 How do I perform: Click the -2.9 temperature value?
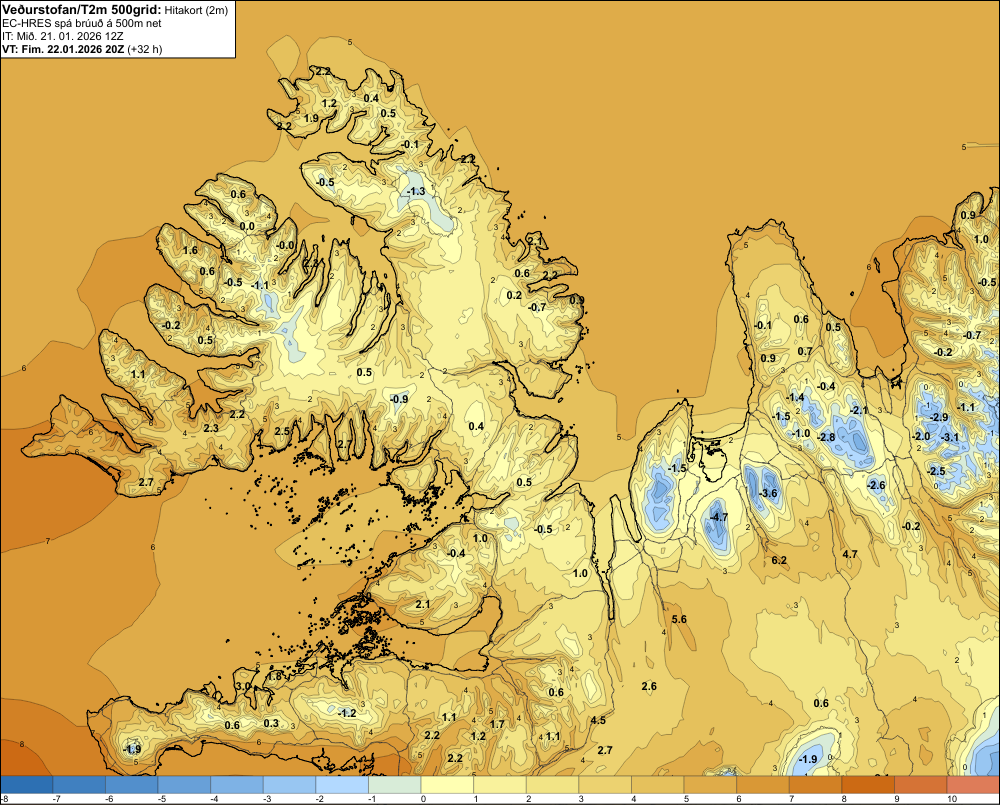click(x=939, y=417)
